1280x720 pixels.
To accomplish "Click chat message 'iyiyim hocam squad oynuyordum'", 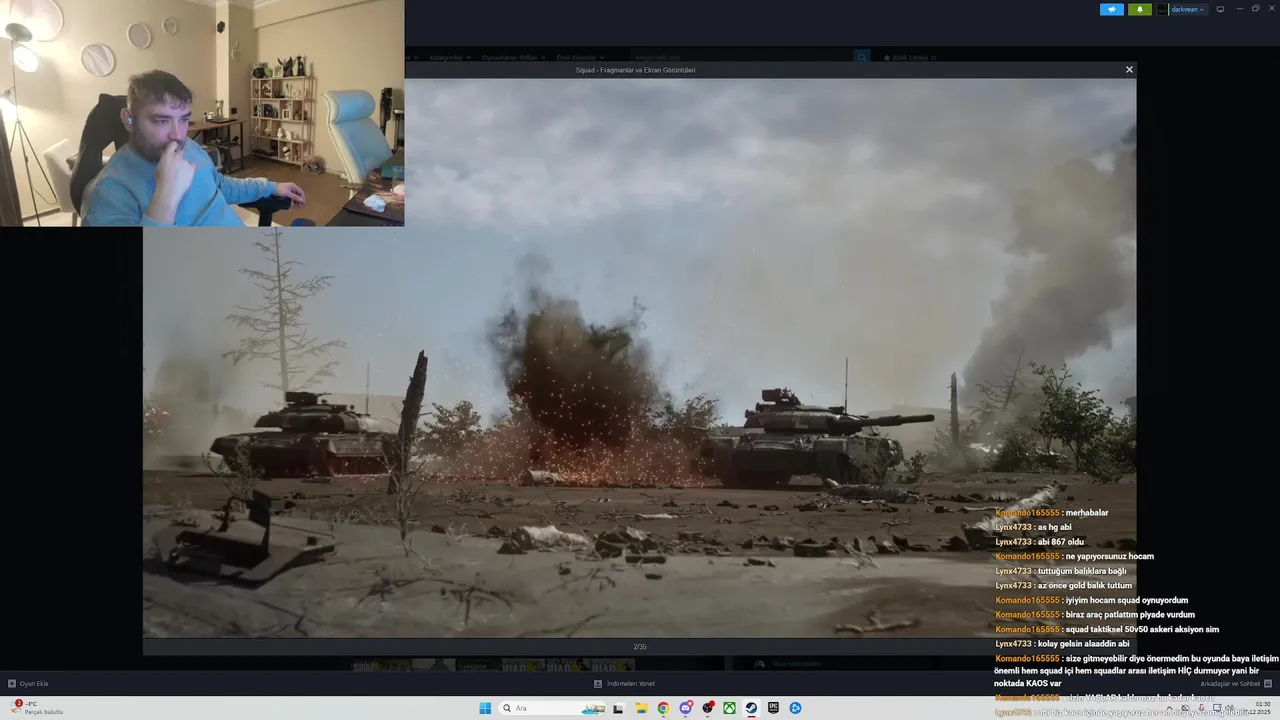I will click(x=1127, y=600).
